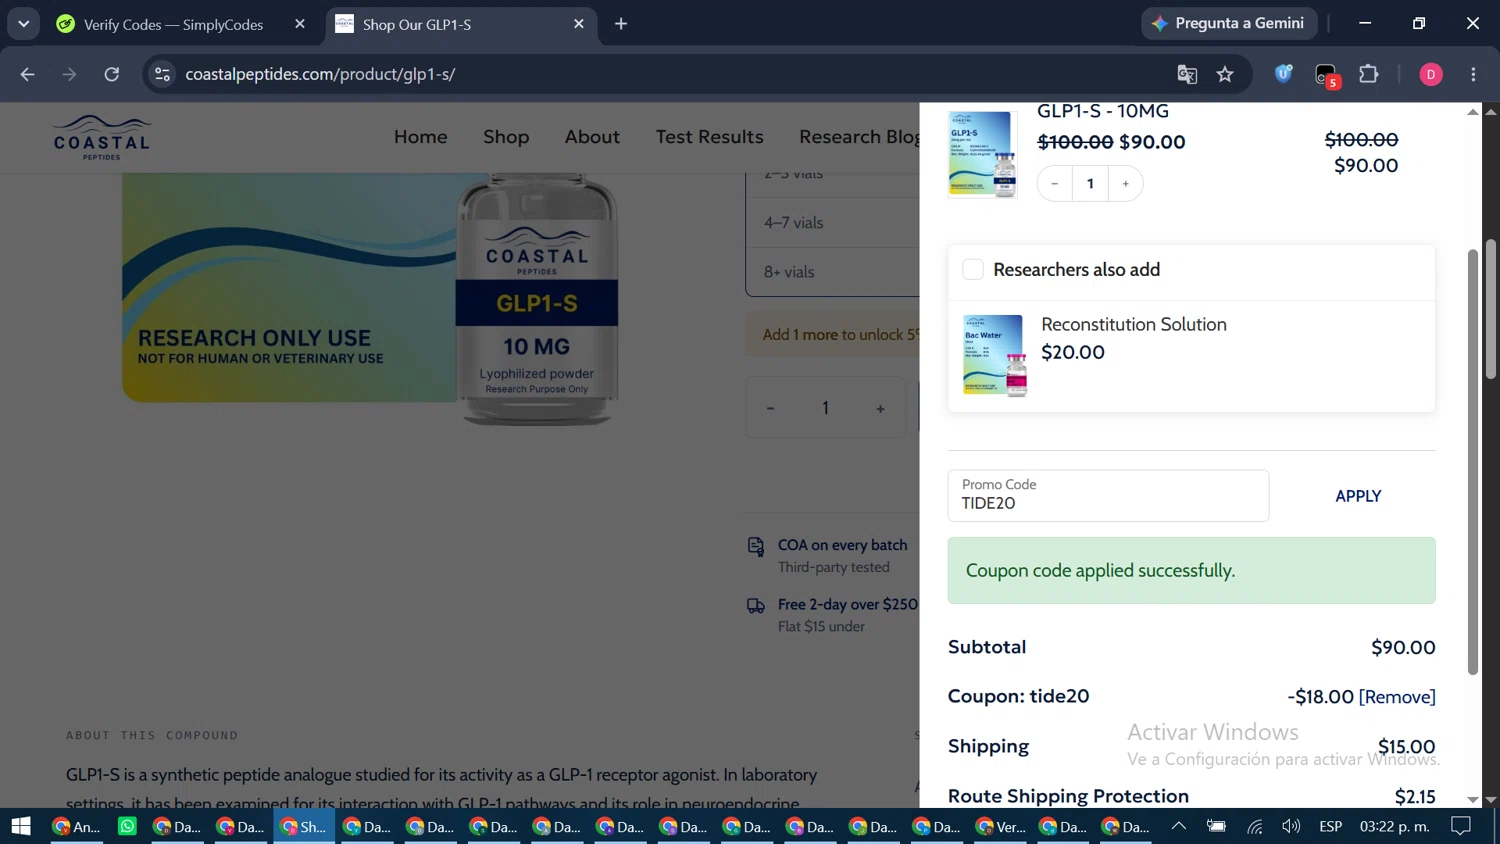This screenshot has height=844, width=1500.
Task: Decrease quantity on the product page
Action: (x=770, y=408)
